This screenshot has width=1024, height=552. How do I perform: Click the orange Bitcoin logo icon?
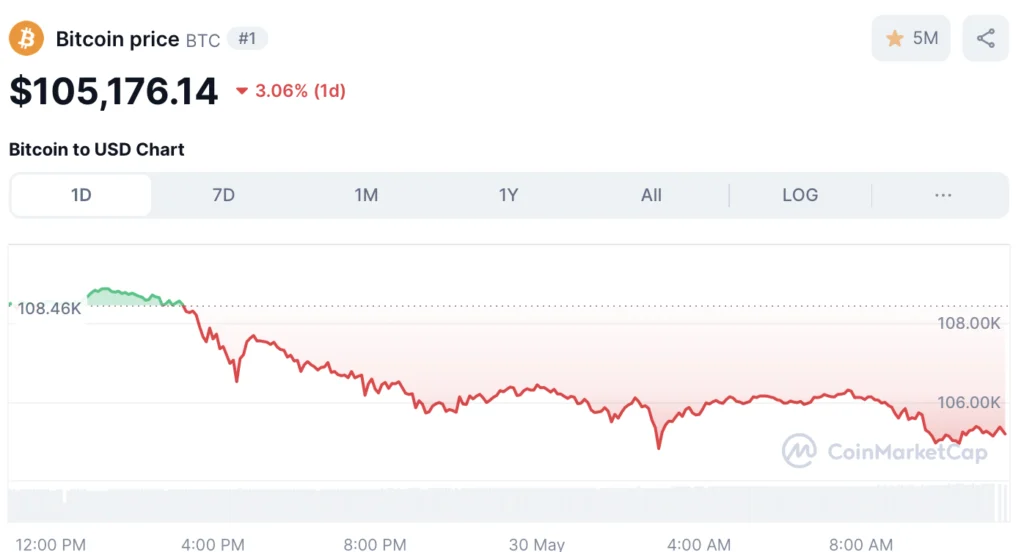tap(26, 39)
